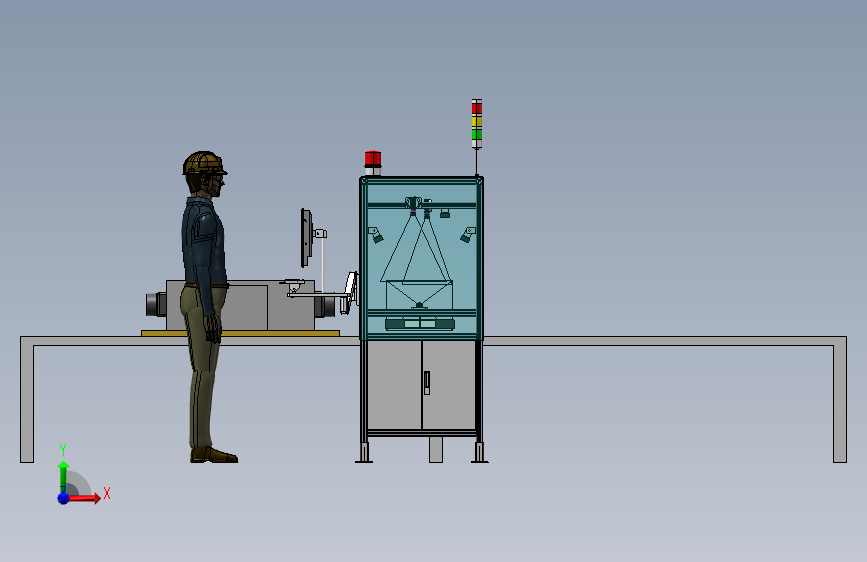This screenshot has width=867, height=562.
Task: Select the center support foot under cabinet
Action: coord(436,449)
